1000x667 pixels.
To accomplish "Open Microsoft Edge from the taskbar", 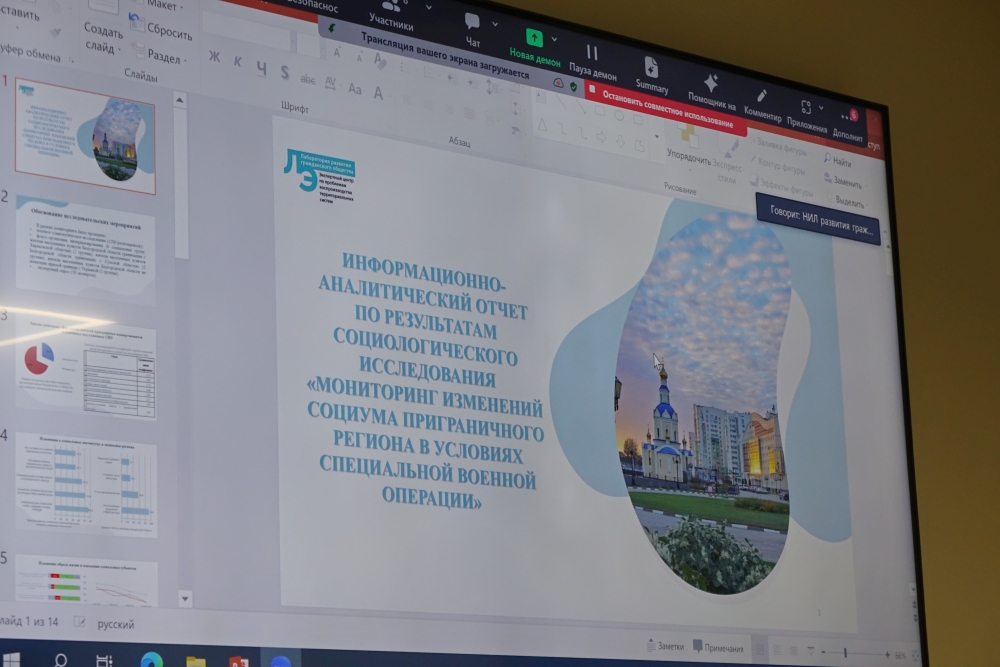I will pos(151,661).
